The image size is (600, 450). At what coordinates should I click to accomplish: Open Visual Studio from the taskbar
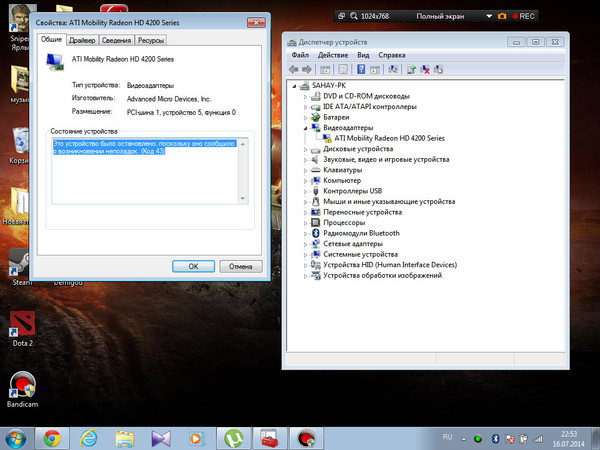161,438
